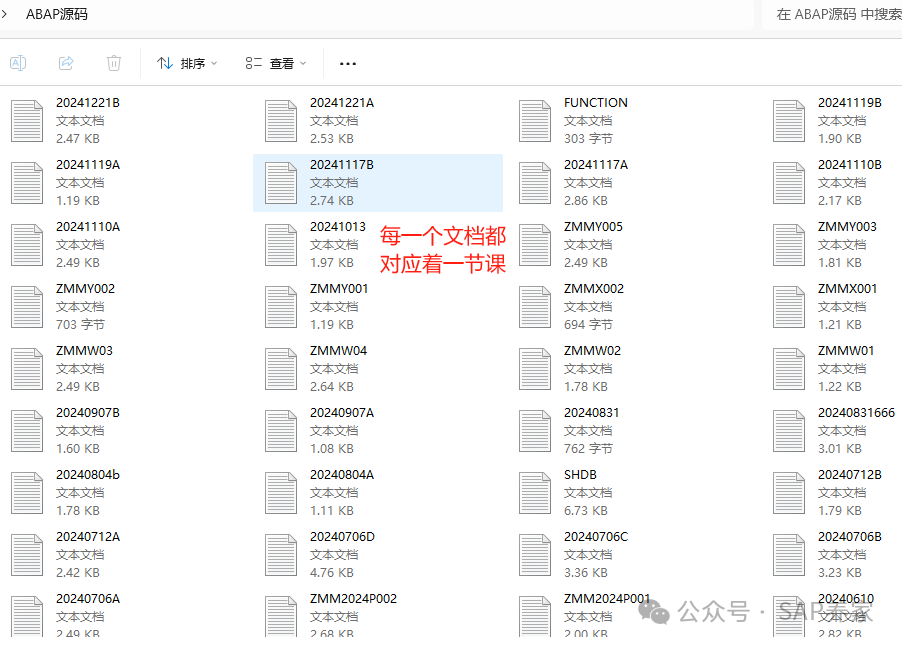Expand the breadcrumb chevron before ABAP源码

click(5, 14)
